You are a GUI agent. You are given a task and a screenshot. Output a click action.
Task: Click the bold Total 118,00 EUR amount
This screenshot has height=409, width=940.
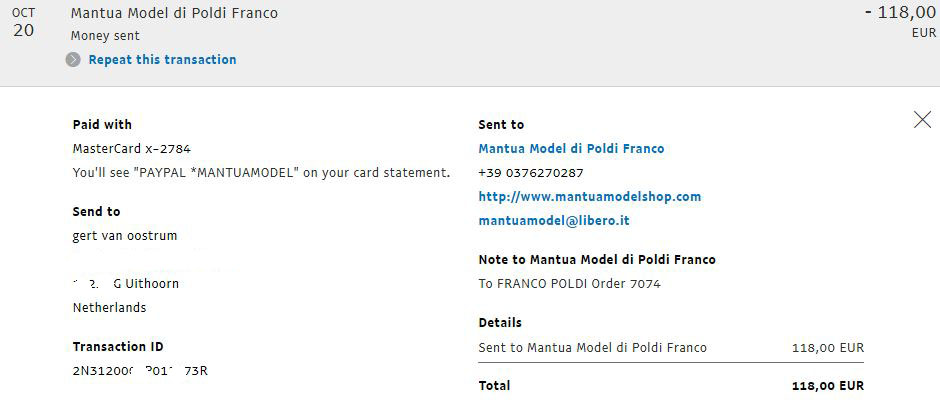828,386
